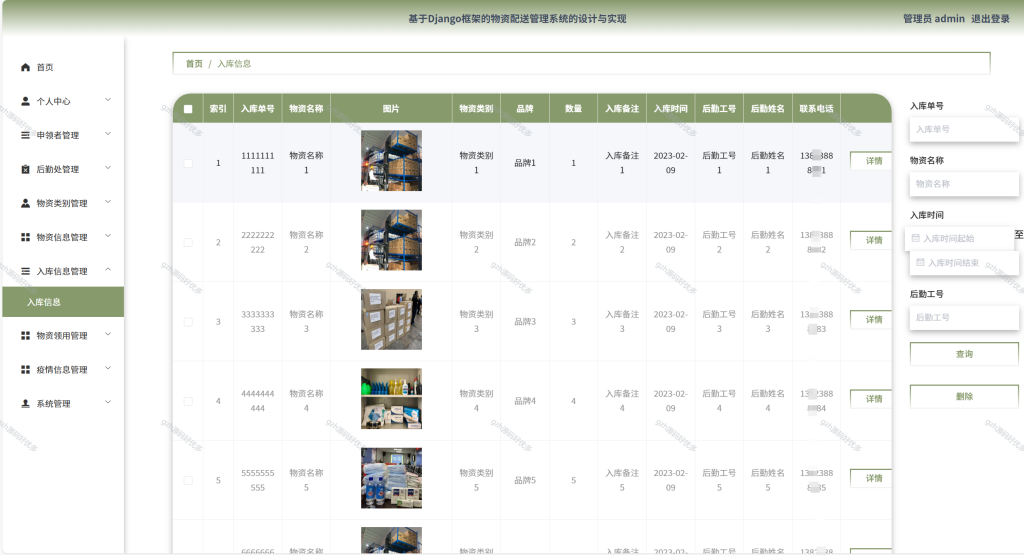Click 退出登录 to log out
Viewport: 1024px width, 555px height.
point(990,19)
